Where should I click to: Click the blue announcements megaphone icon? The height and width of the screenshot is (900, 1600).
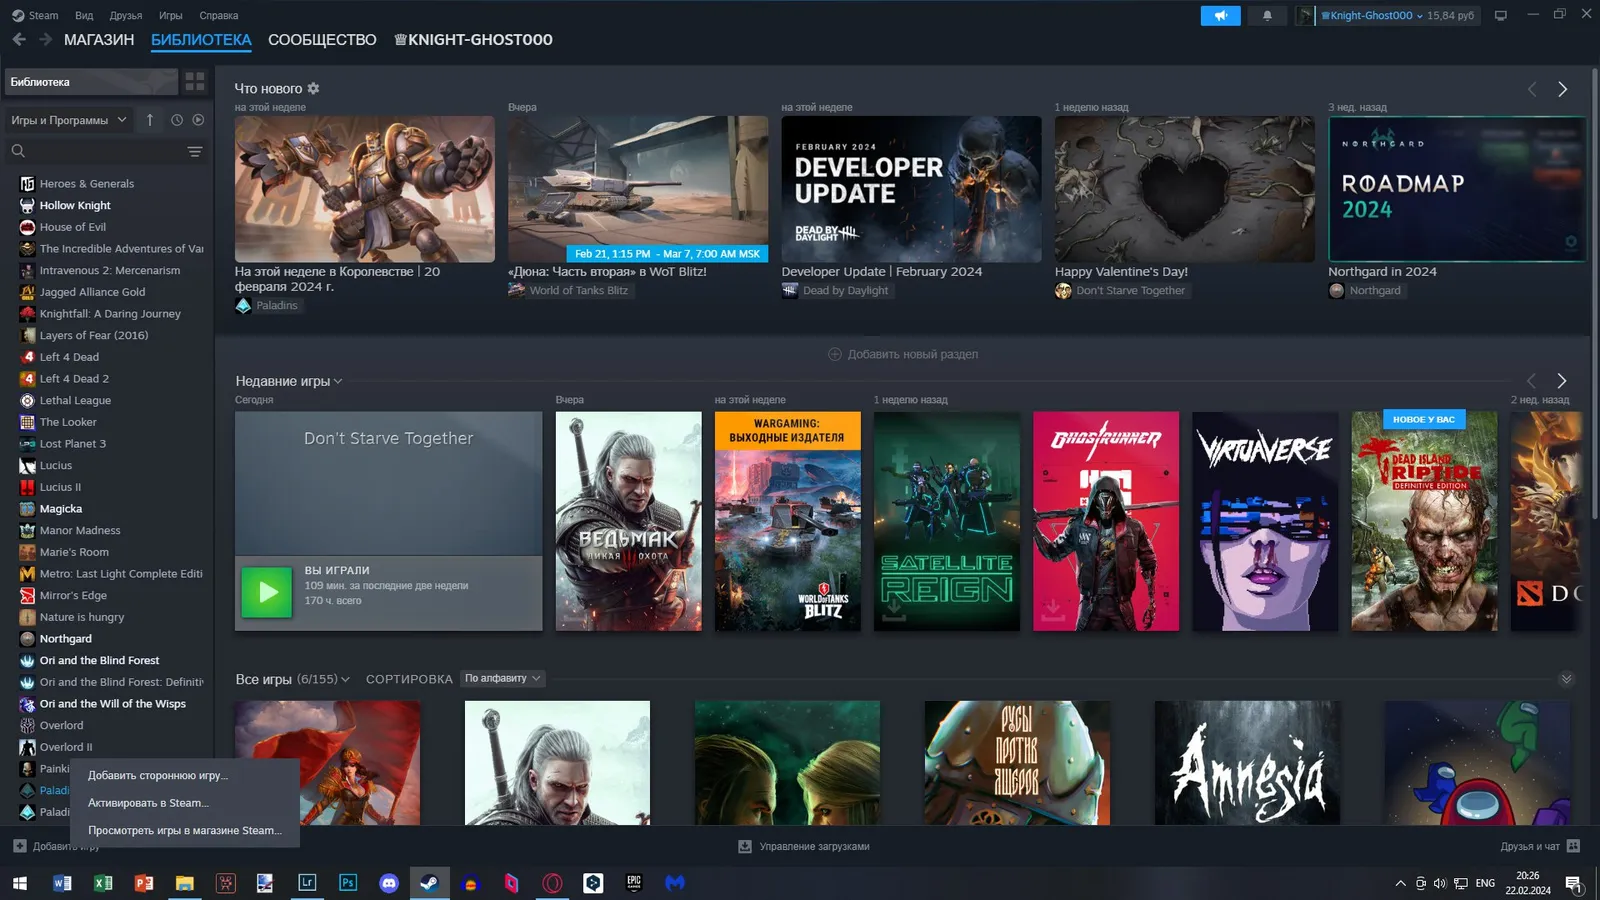(1220, 16)
